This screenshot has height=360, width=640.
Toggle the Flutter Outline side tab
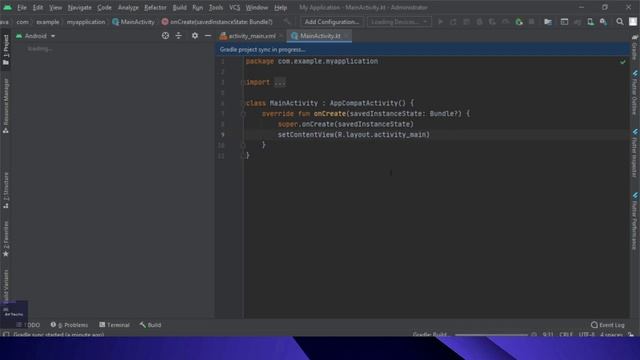click(x=635, y=93)
